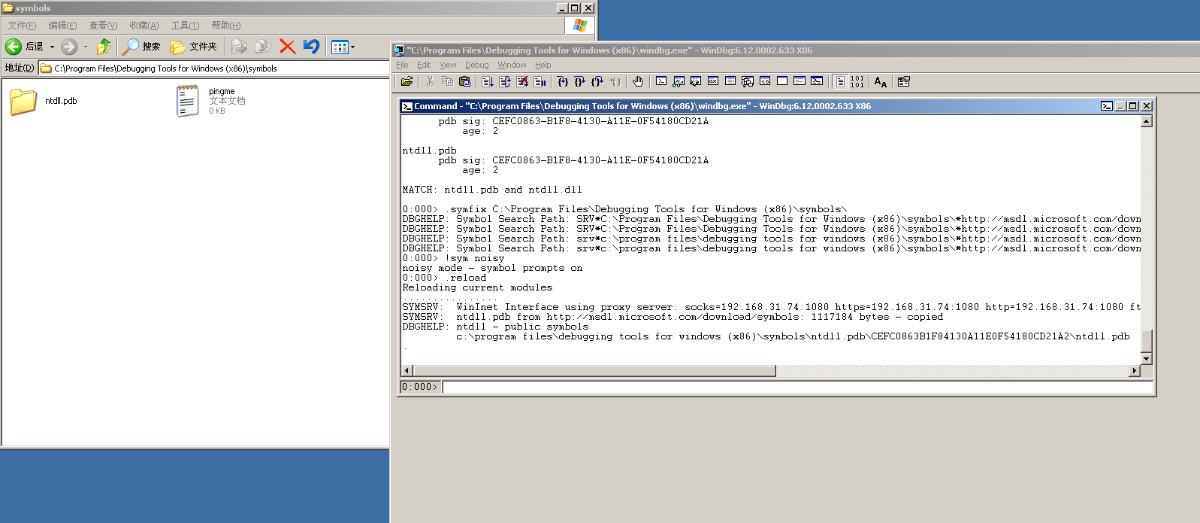
Task: Click the Restart debugging icon
Action: (x=504, y=81)
